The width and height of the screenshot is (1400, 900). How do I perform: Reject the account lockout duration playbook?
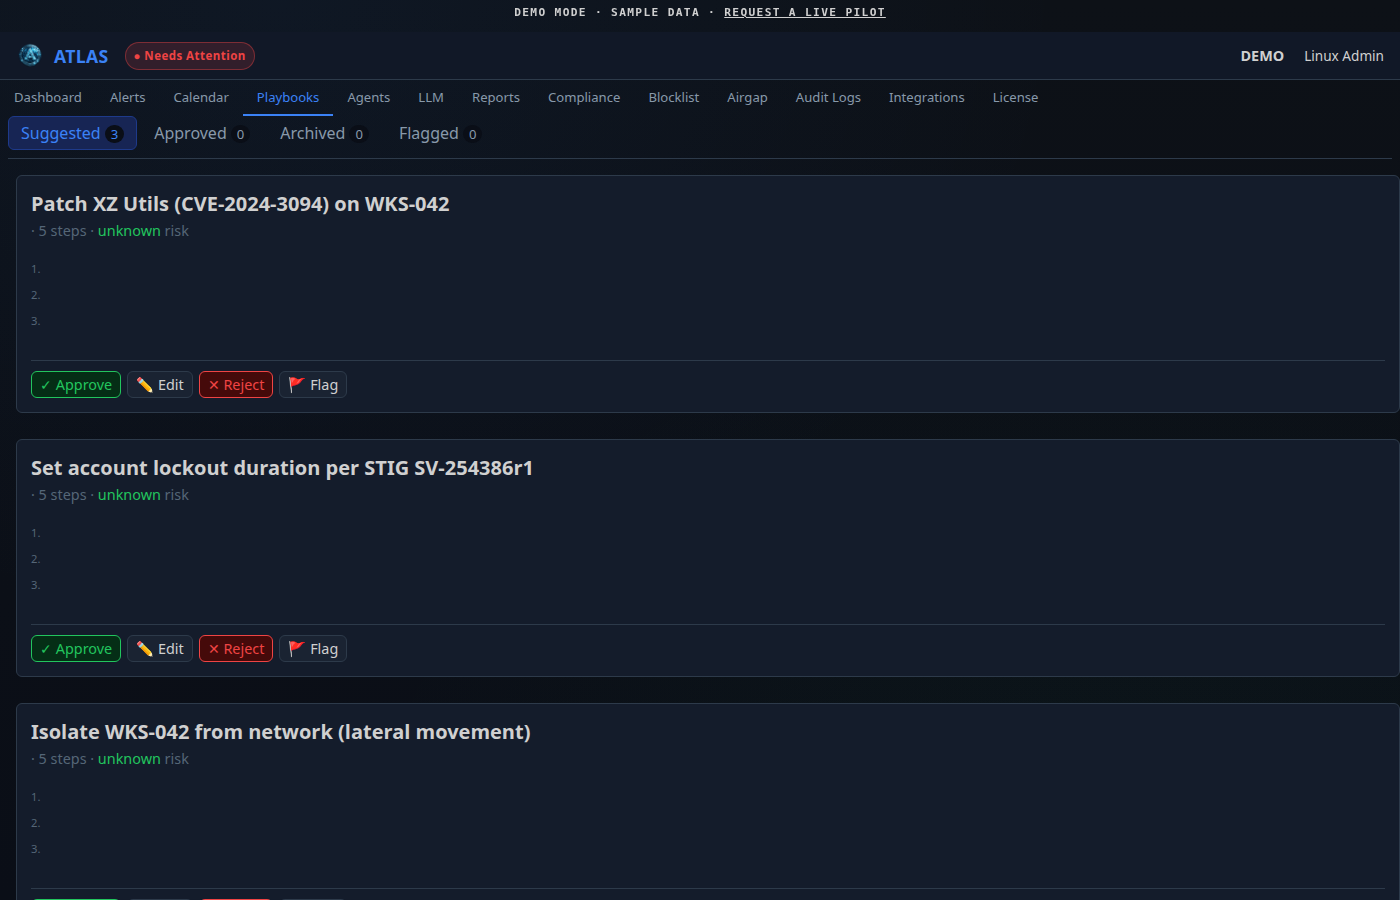[236, 649]
